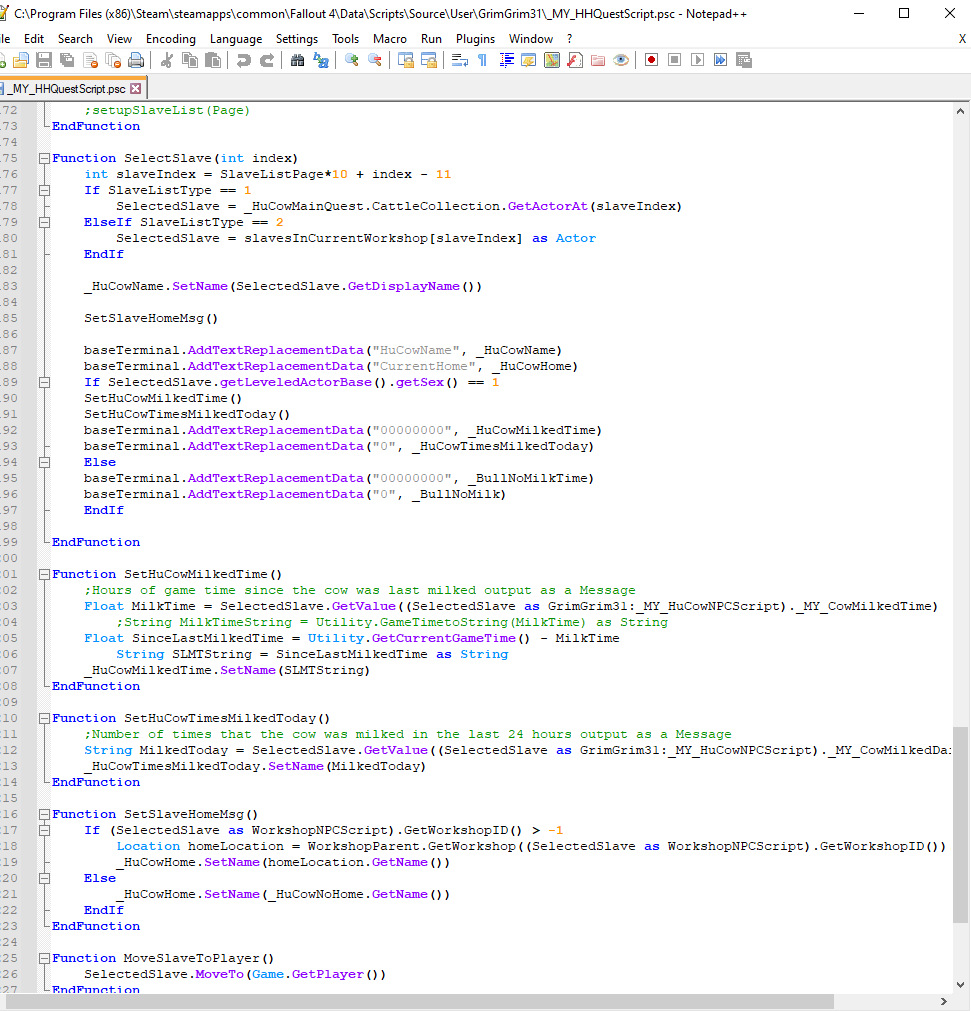Start macro recording with the red dot
Screen dimensions: 971x1011
(651, 61)
